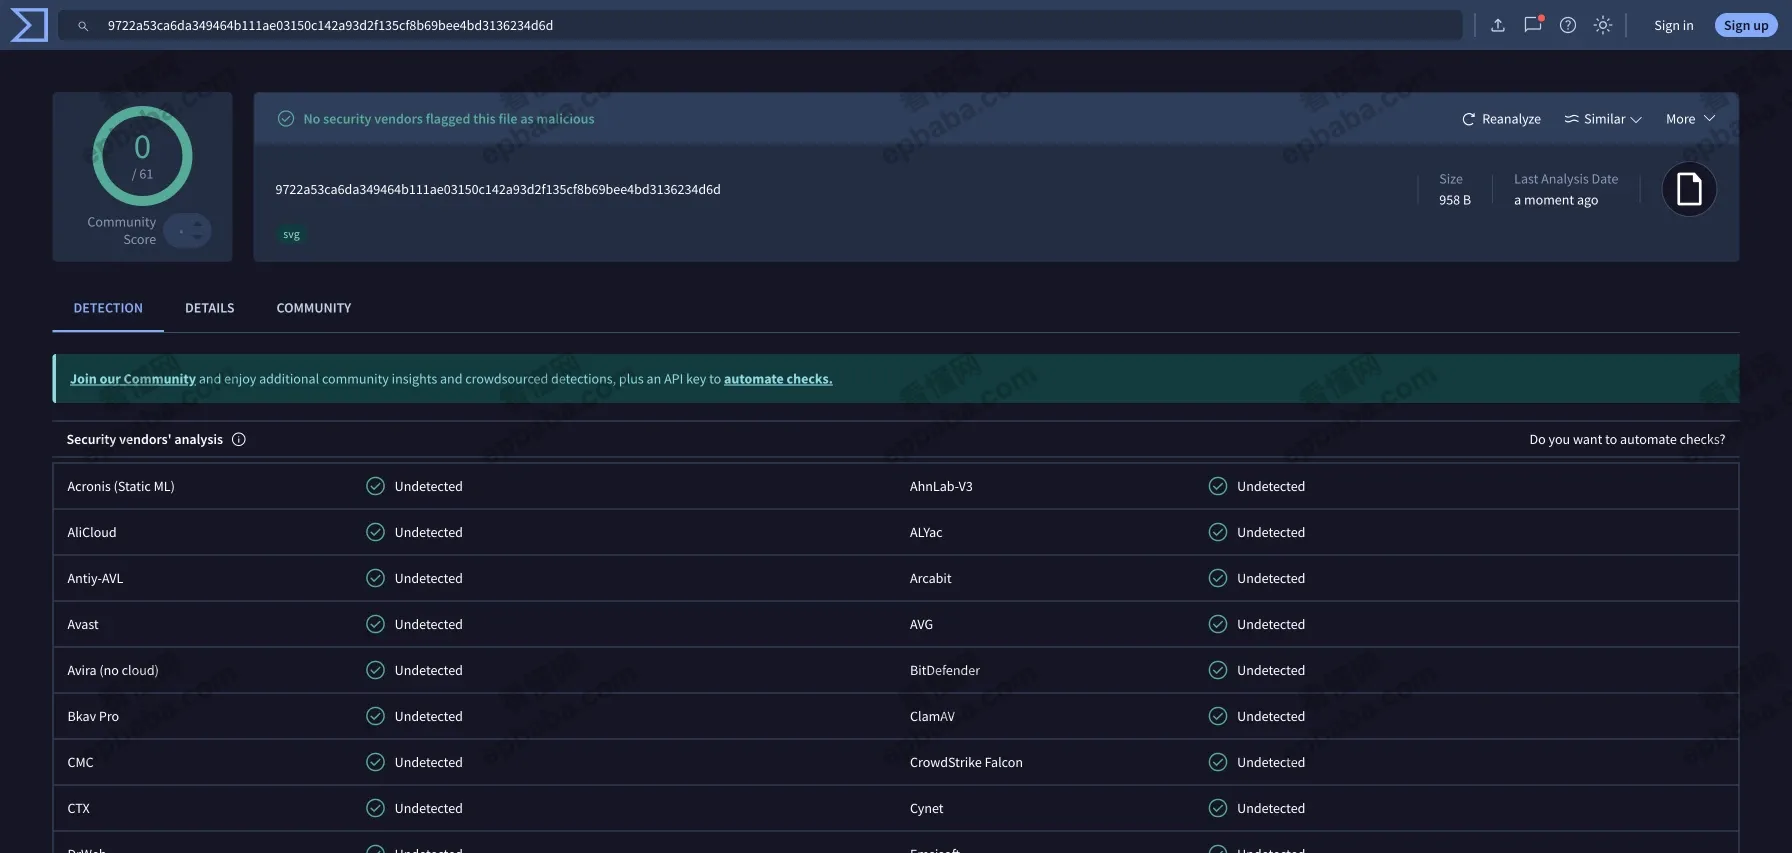The width and height of the screenshot is (1792, 853).
Task: Click the Avast Undetected check icon
Action: pos(375,624)
